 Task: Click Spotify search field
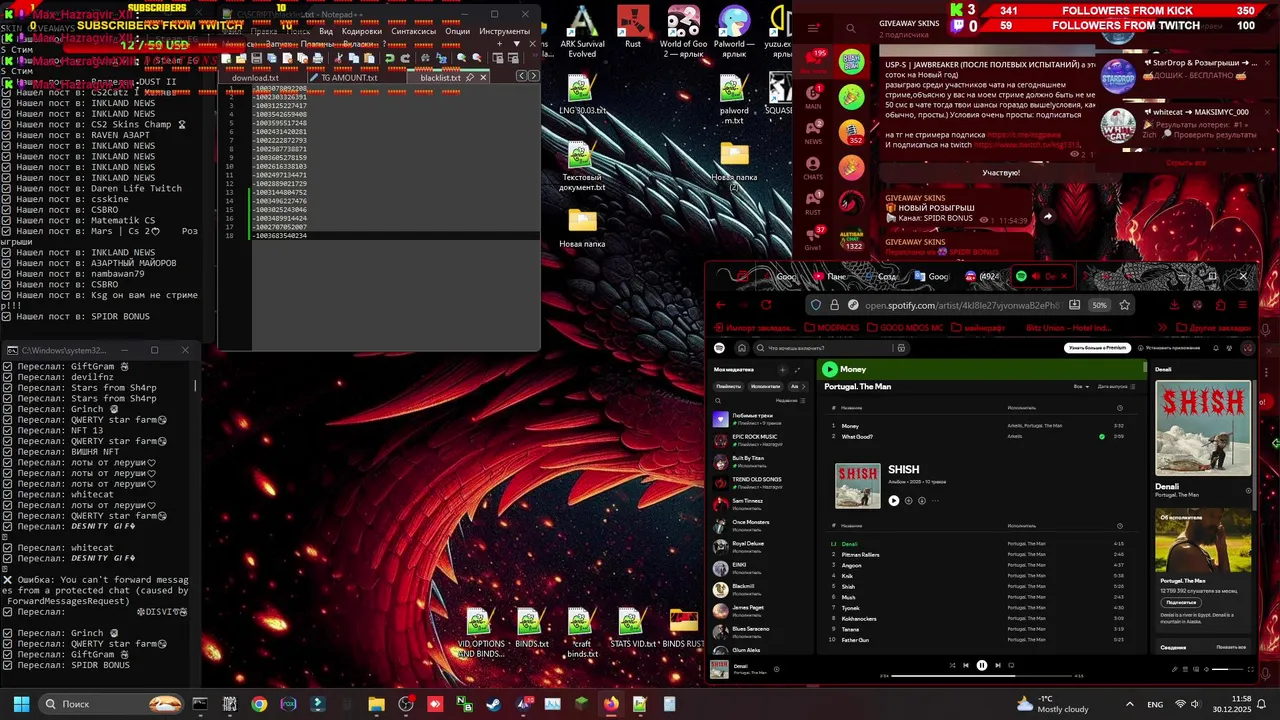827,348
